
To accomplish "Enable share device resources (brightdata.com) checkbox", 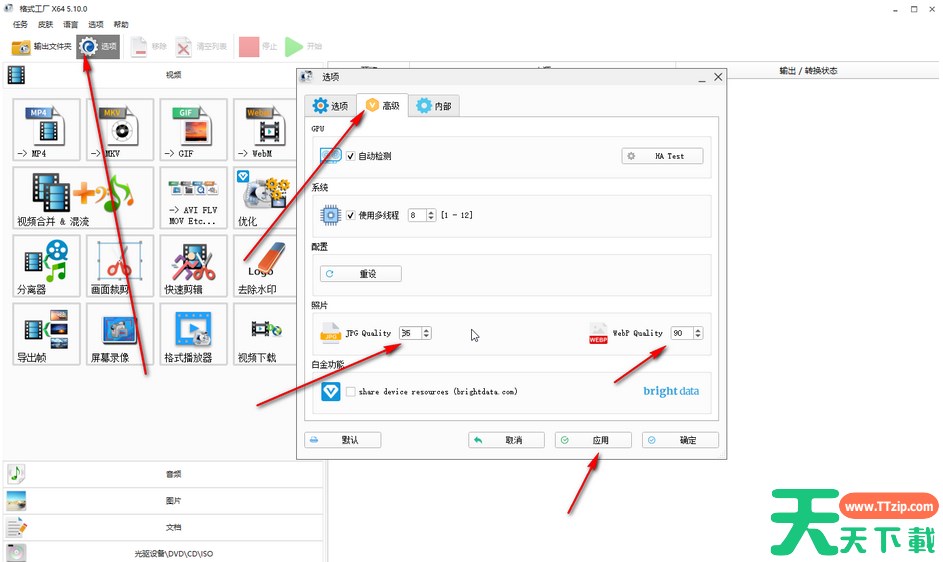I will [x=351, y=392].
